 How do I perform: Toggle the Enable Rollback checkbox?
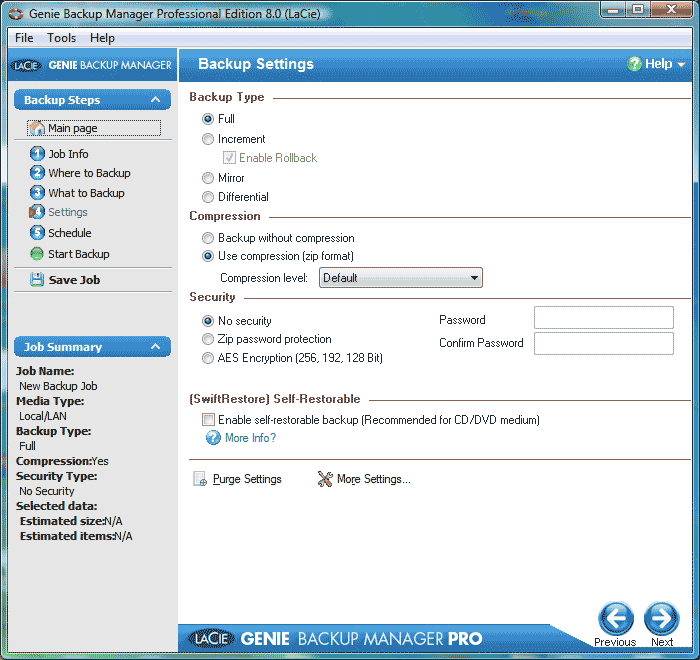pos(229,158)
